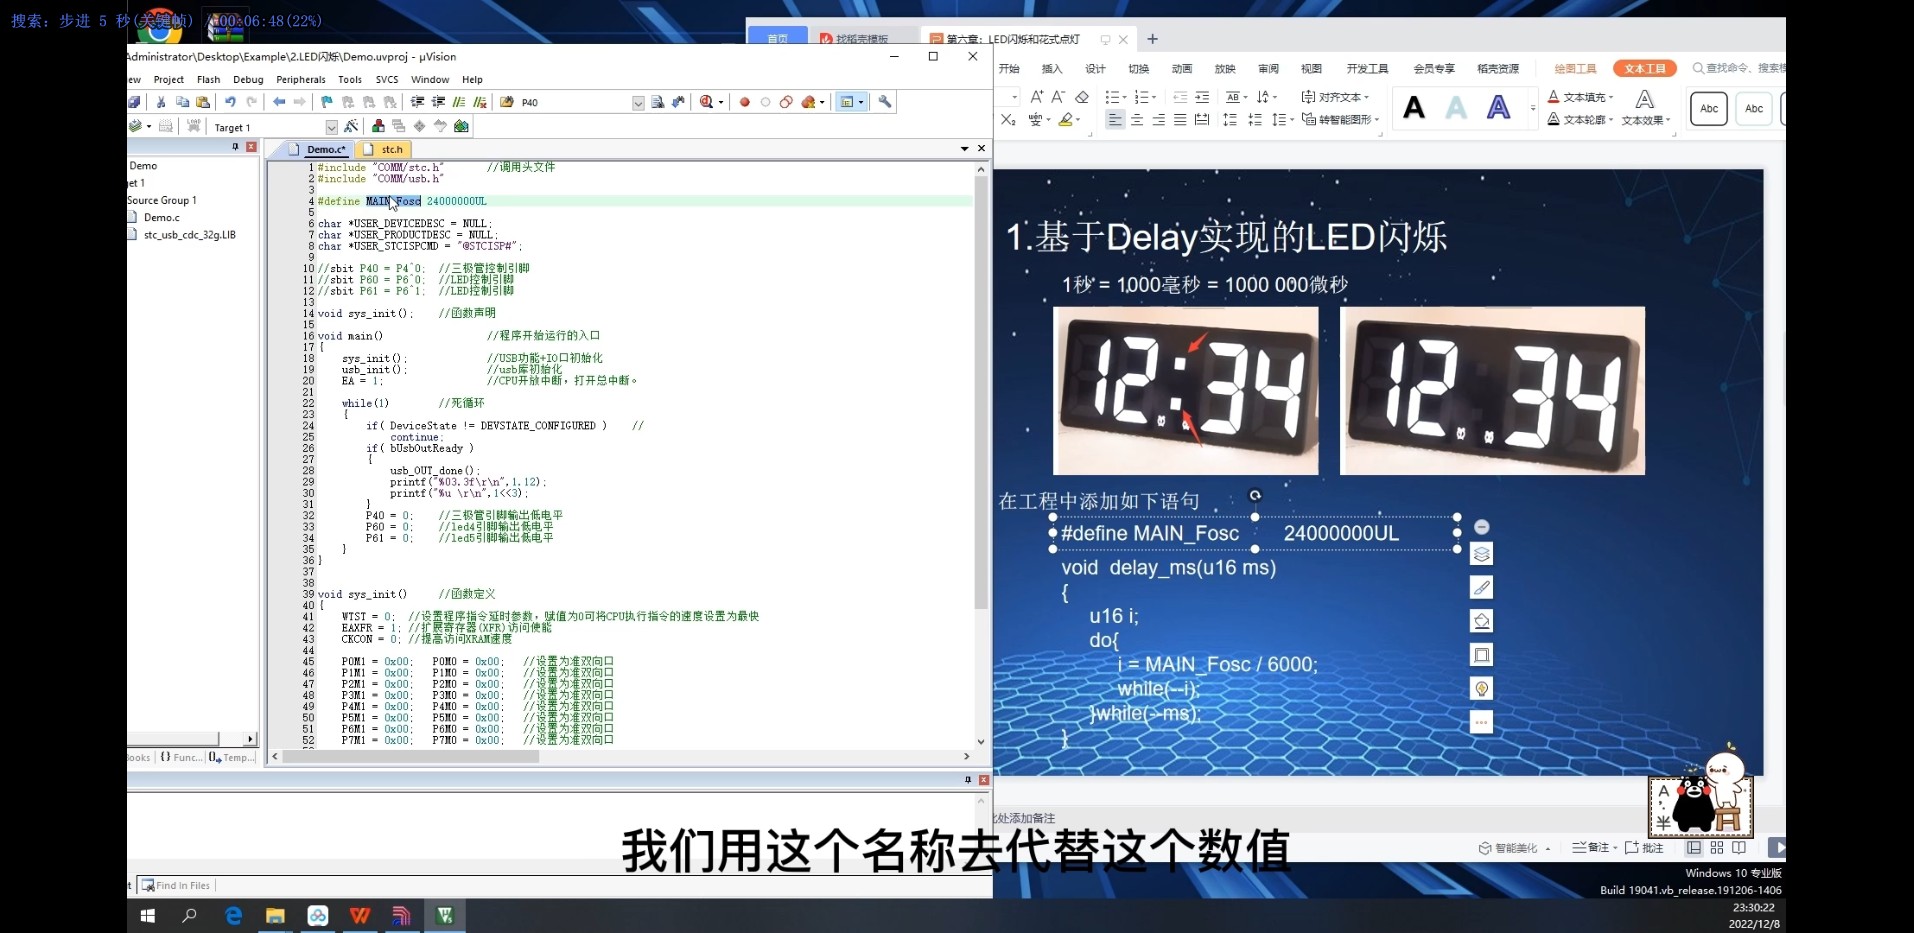Open 文本填充 dropdown
Image resolution: width=1914 pixels, height=933 pixels.
1580,97
